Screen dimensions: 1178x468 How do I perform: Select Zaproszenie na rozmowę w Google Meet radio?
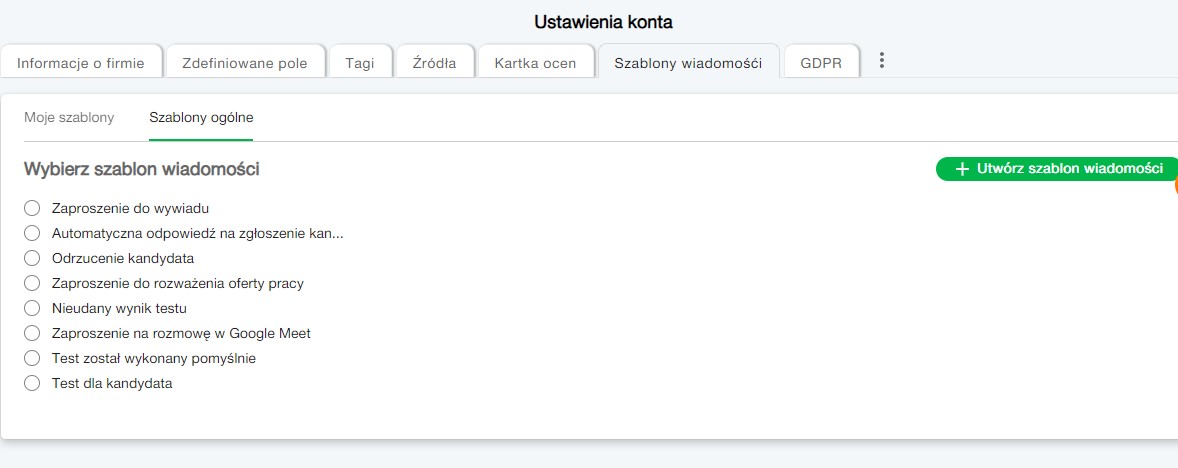[32, 333]
